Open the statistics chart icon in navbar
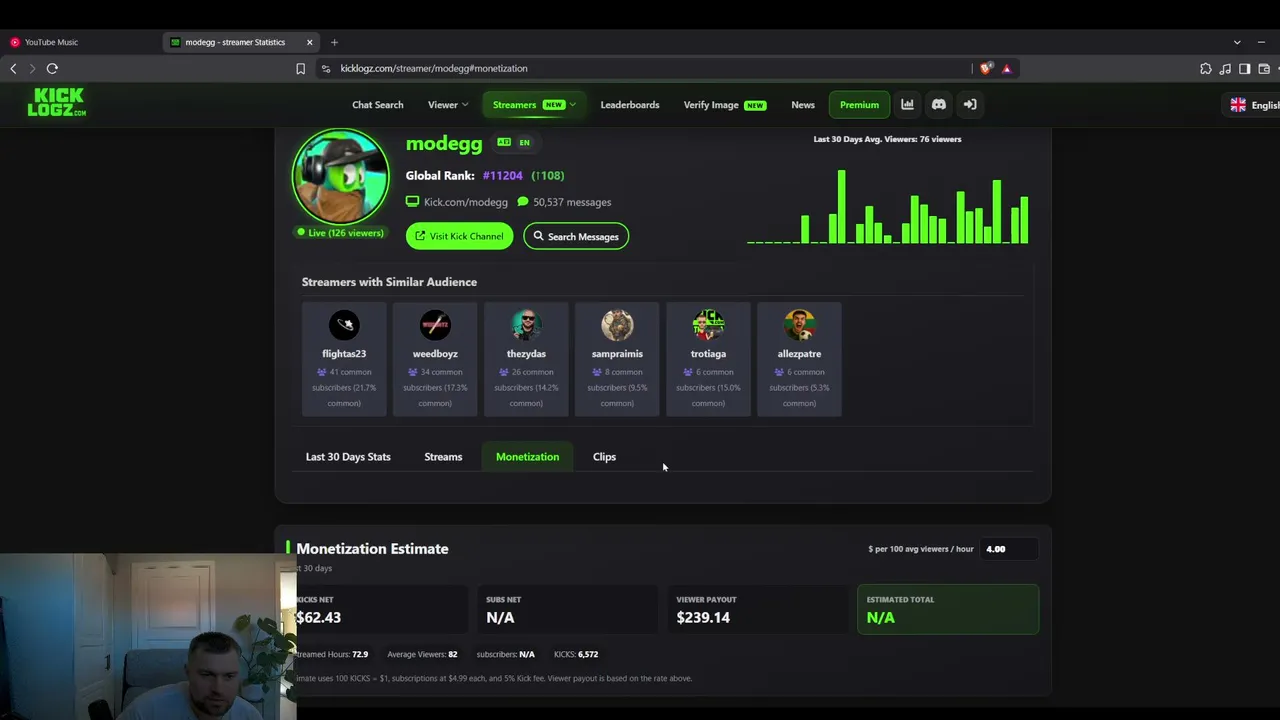Image resolution: width=1280 pixels, height=720 pixels. click(907, 104)
